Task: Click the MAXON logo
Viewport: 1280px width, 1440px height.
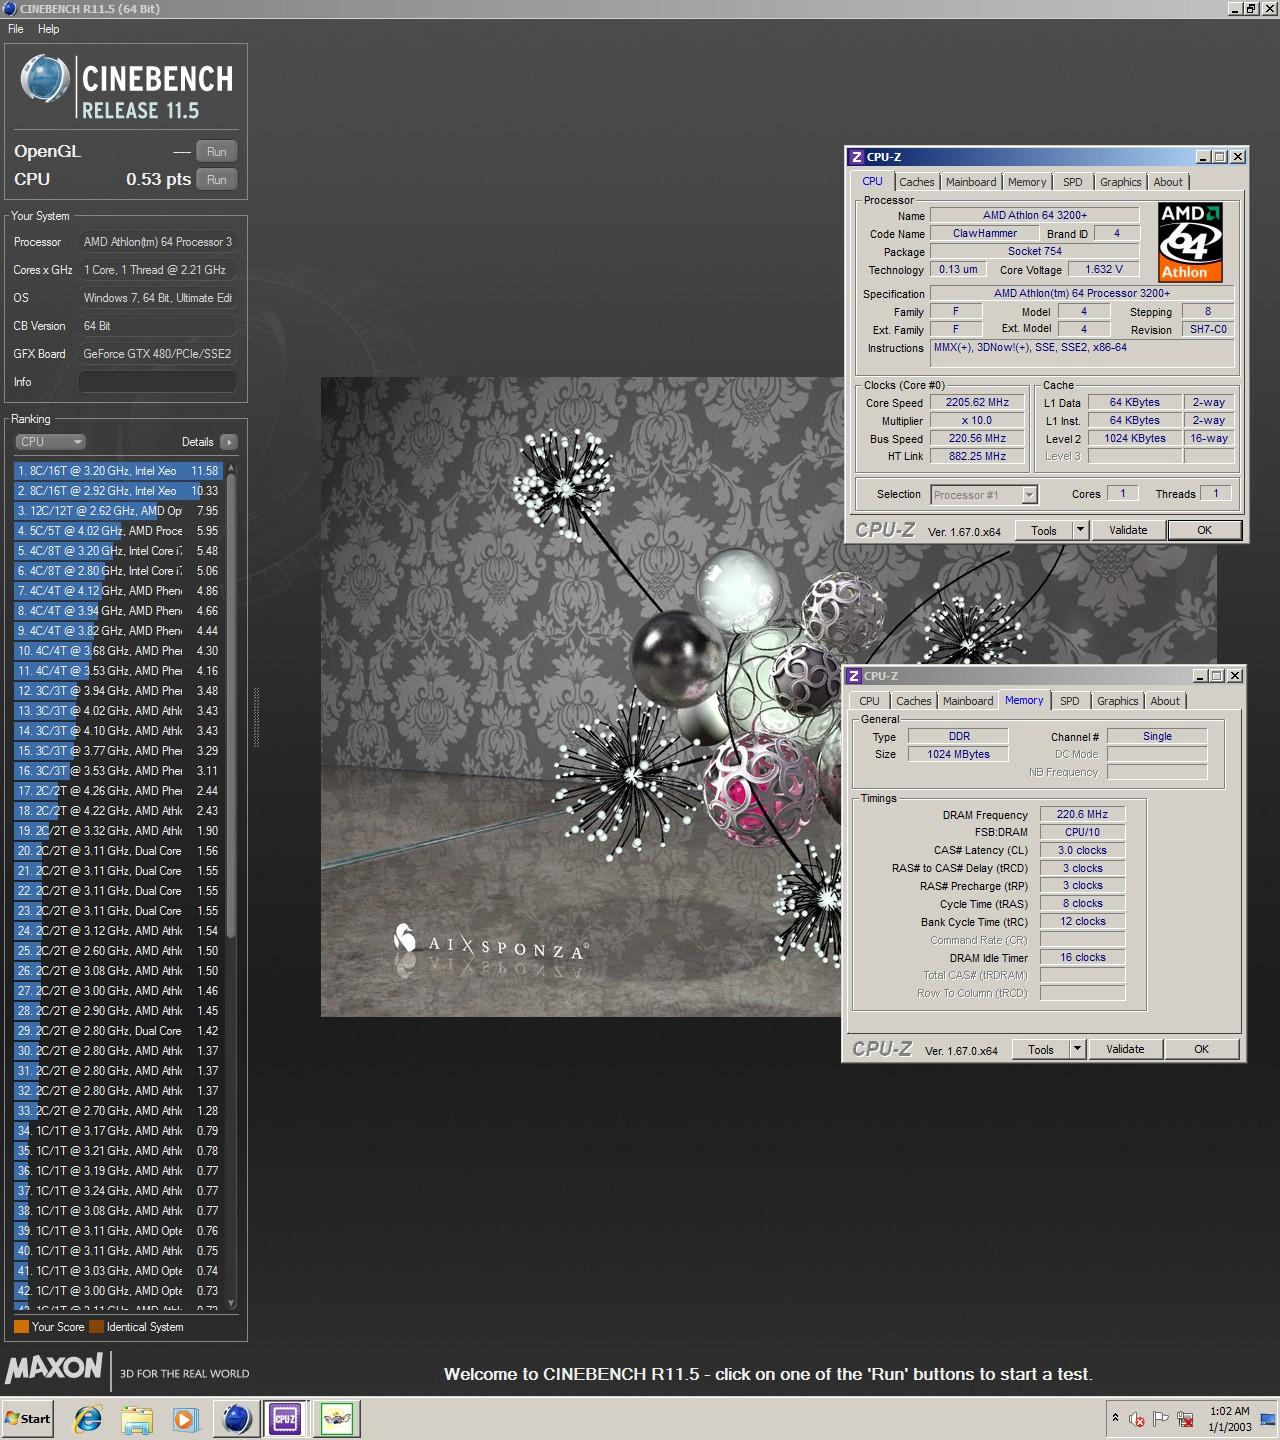Action: pos(54,1368)
